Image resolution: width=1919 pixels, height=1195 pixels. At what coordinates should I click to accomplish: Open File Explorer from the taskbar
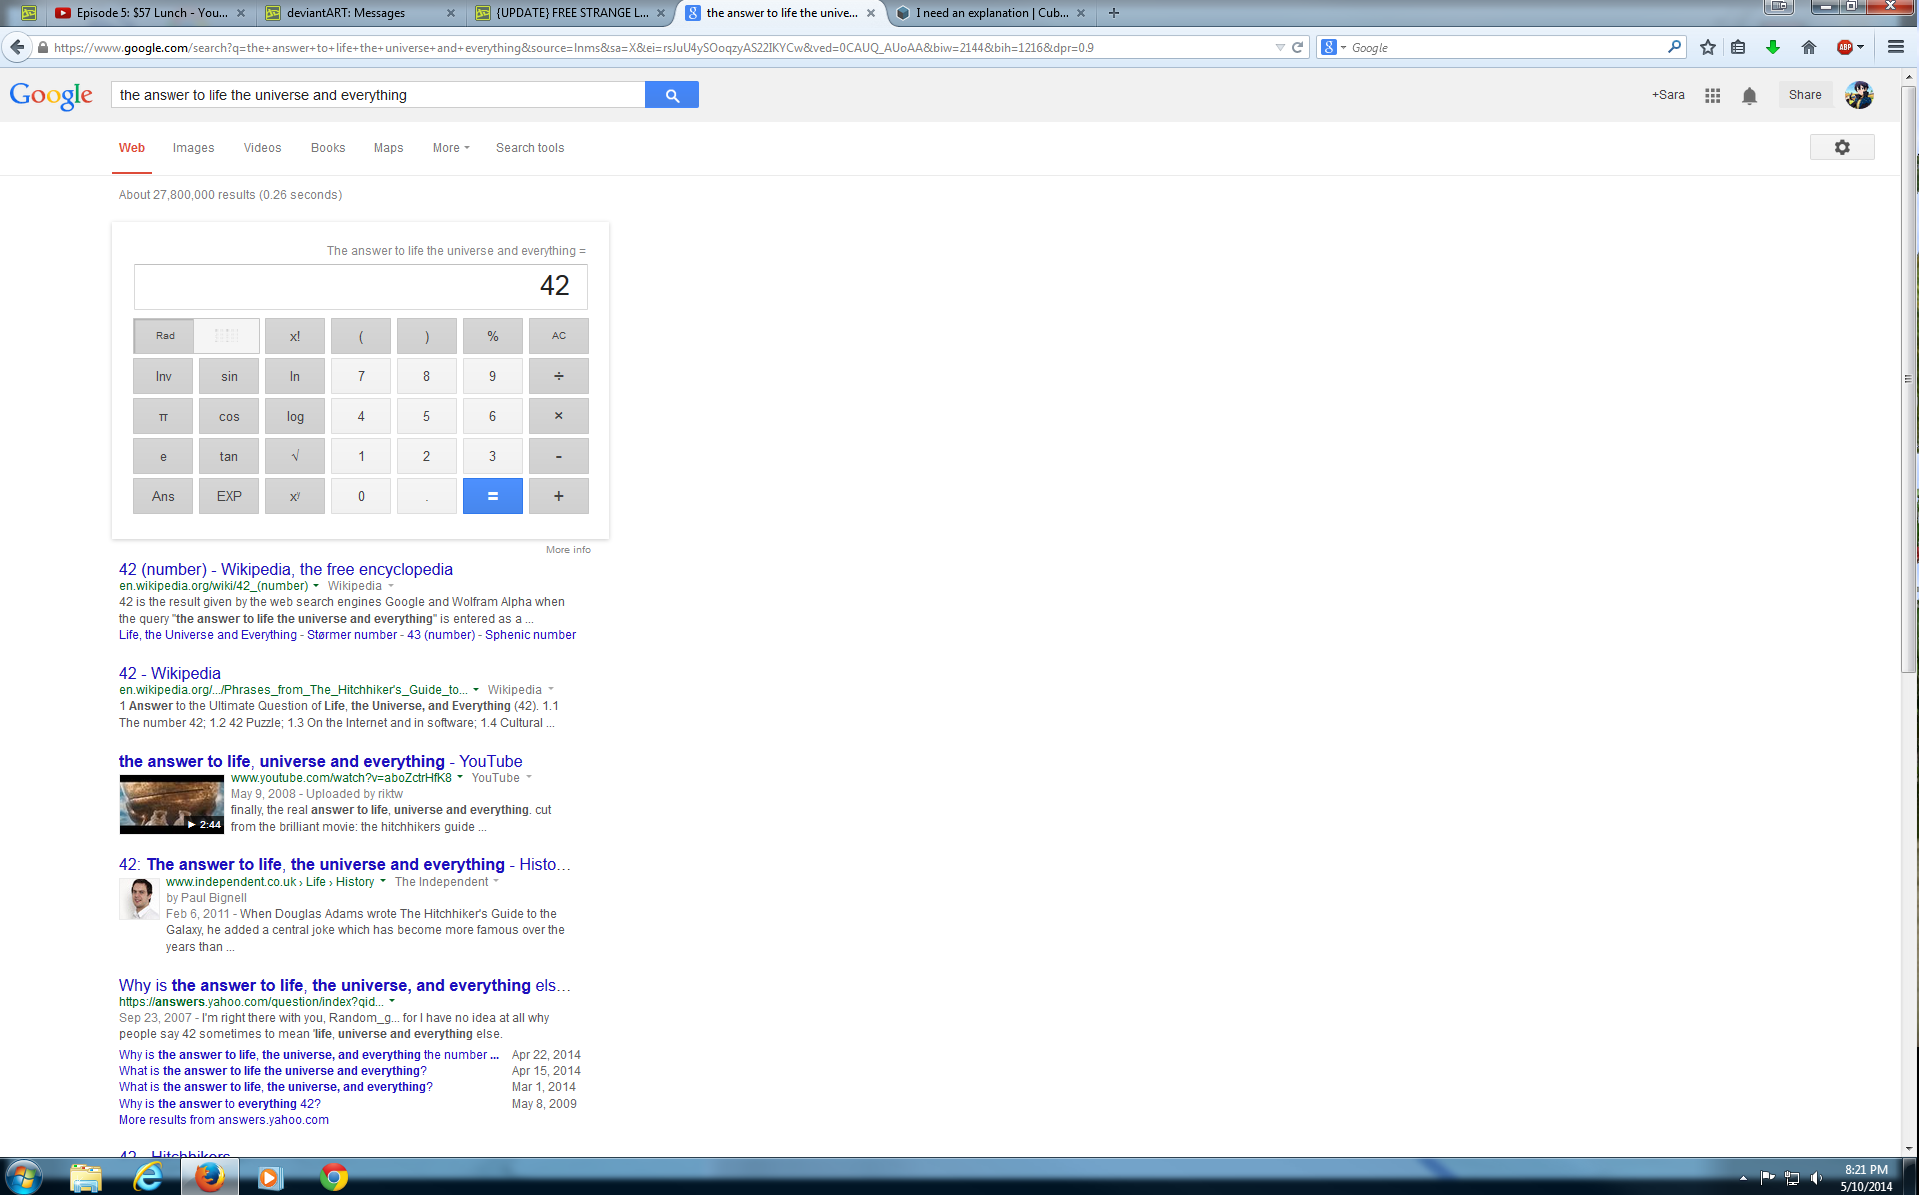click(86, 1178)
